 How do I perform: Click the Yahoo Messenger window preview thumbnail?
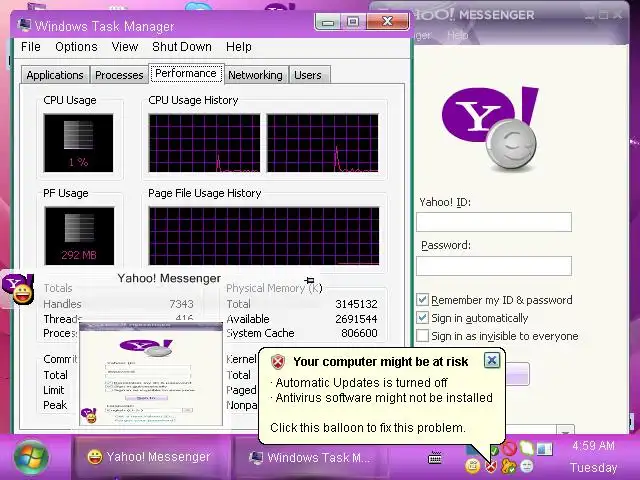point(151,374)
